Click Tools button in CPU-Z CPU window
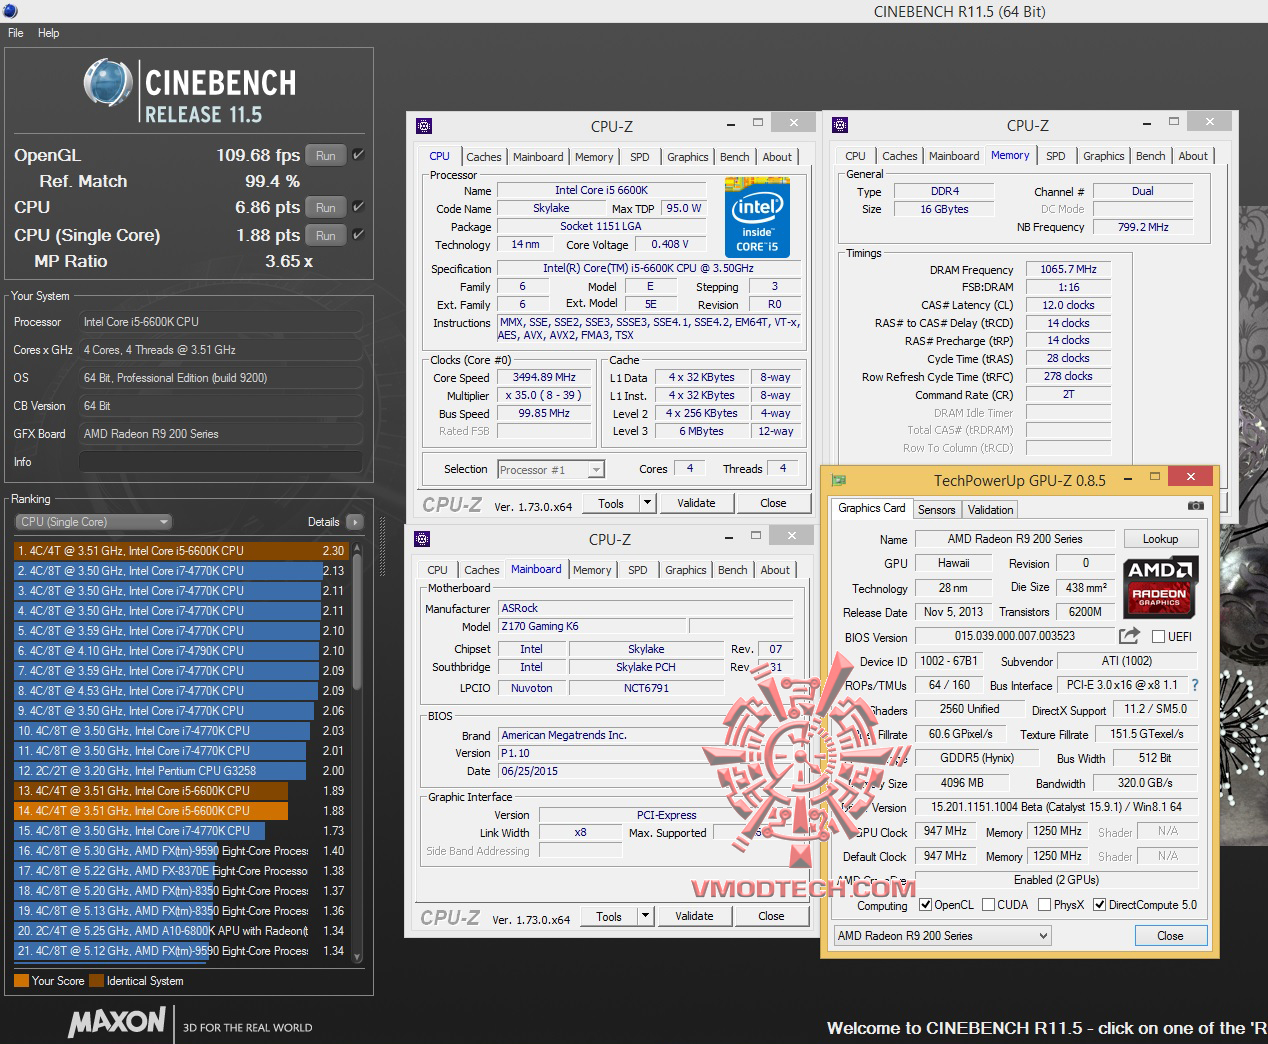Image resolution: width=1268 pixels, height=1044 pixels. pyautogui.click(x=611, y=503)
